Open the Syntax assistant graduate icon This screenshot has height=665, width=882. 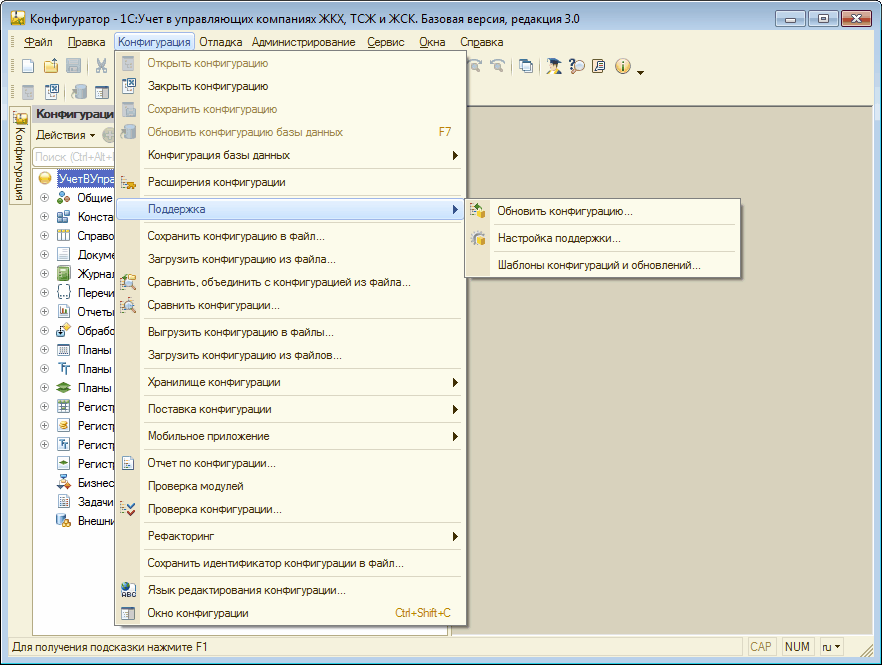[554, 66]
